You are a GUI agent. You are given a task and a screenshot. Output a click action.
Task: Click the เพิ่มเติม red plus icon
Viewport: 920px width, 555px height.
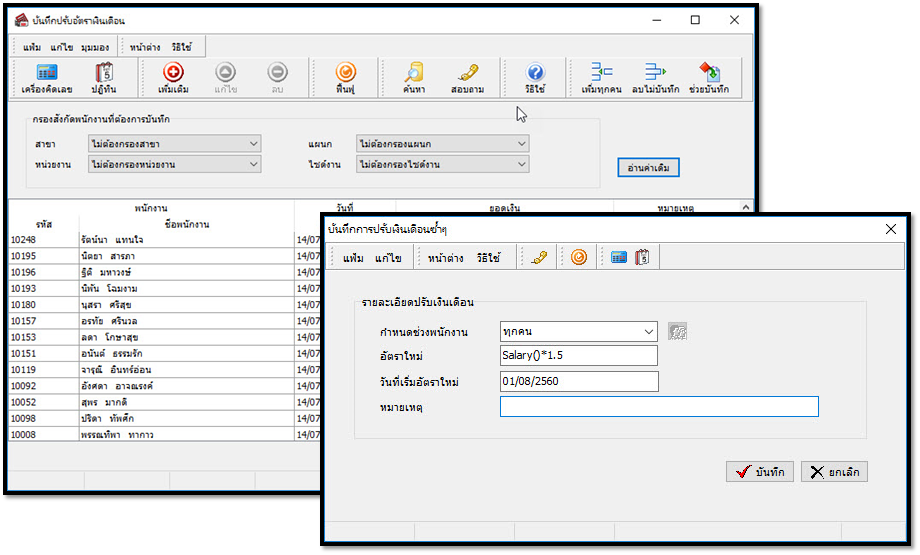tap(173, 78)
